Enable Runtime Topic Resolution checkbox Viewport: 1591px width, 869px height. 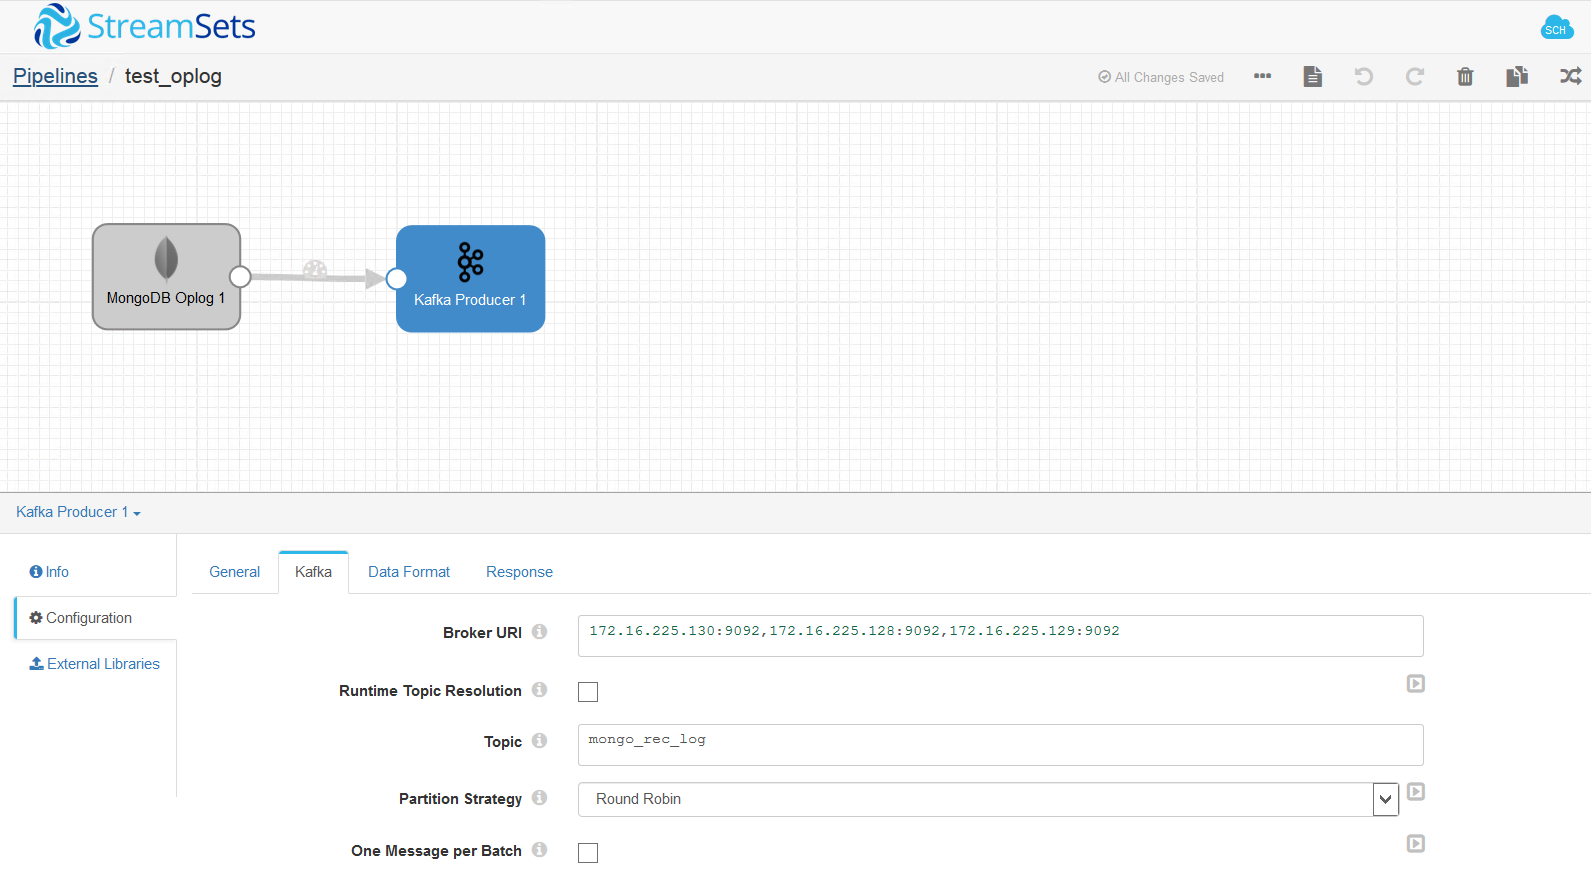coord(588,692)
